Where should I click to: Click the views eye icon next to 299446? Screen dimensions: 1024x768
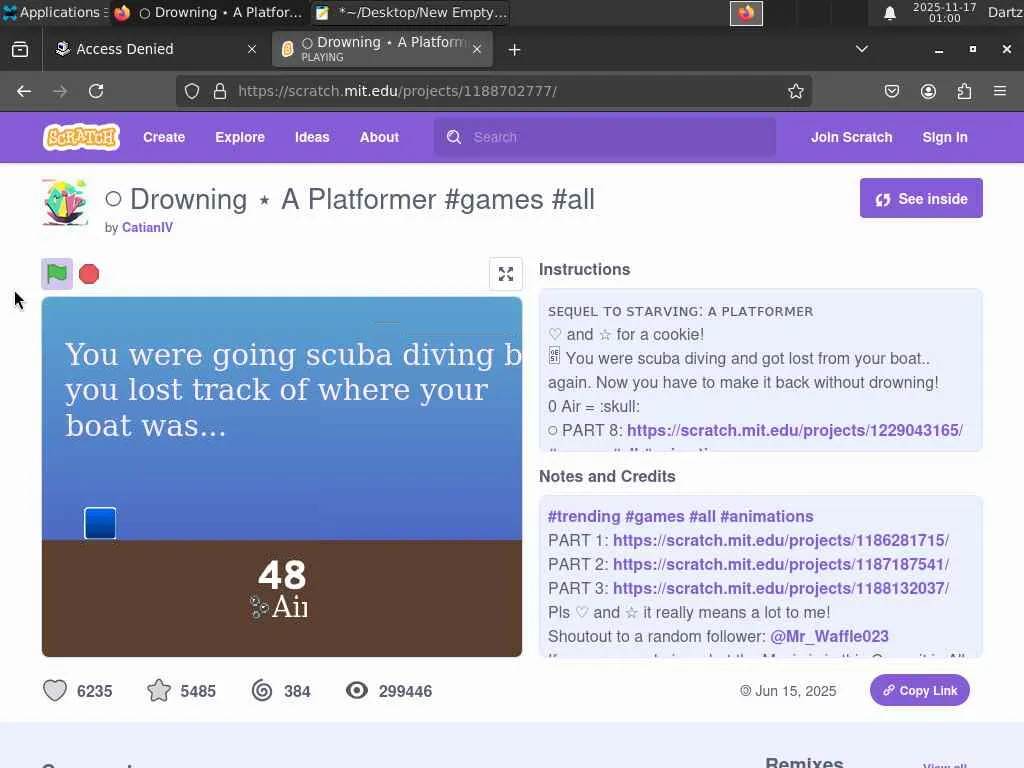pyautogui.click(x=357, y=690)
